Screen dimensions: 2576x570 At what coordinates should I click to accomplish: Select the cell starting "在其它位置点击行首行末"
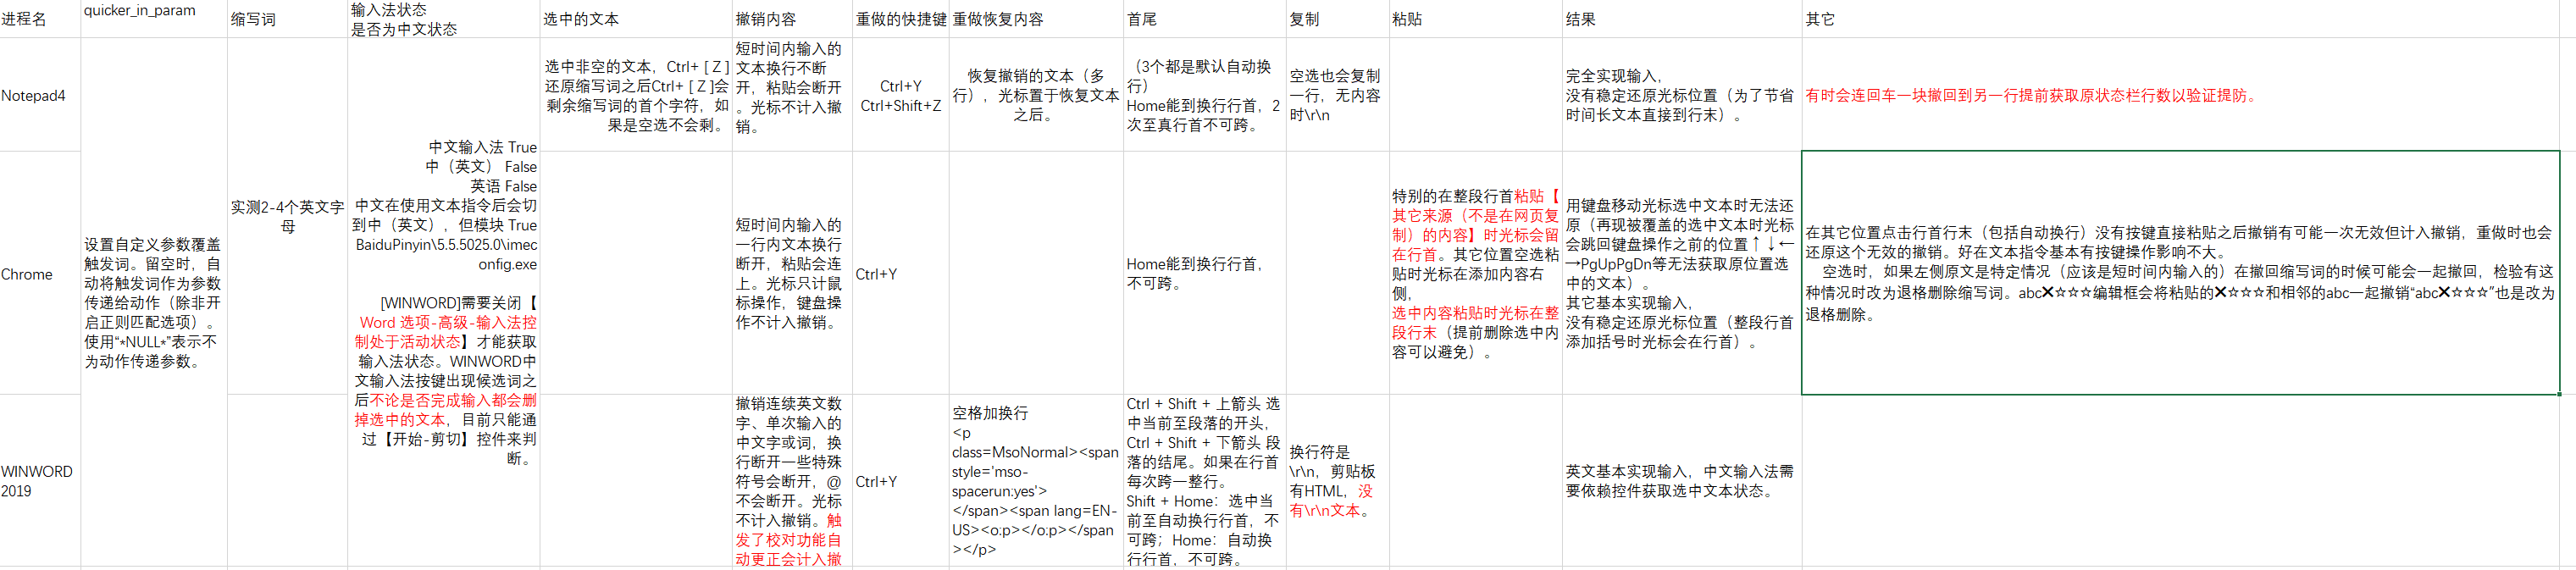(x=2181, y=273)
